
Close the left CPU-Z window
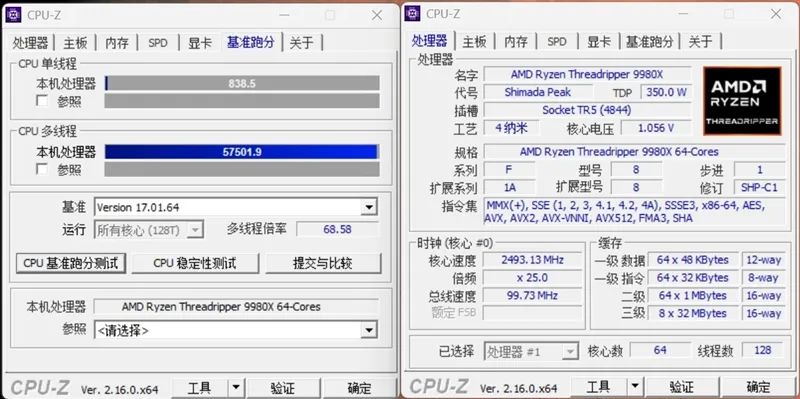[x=377, y=15]
